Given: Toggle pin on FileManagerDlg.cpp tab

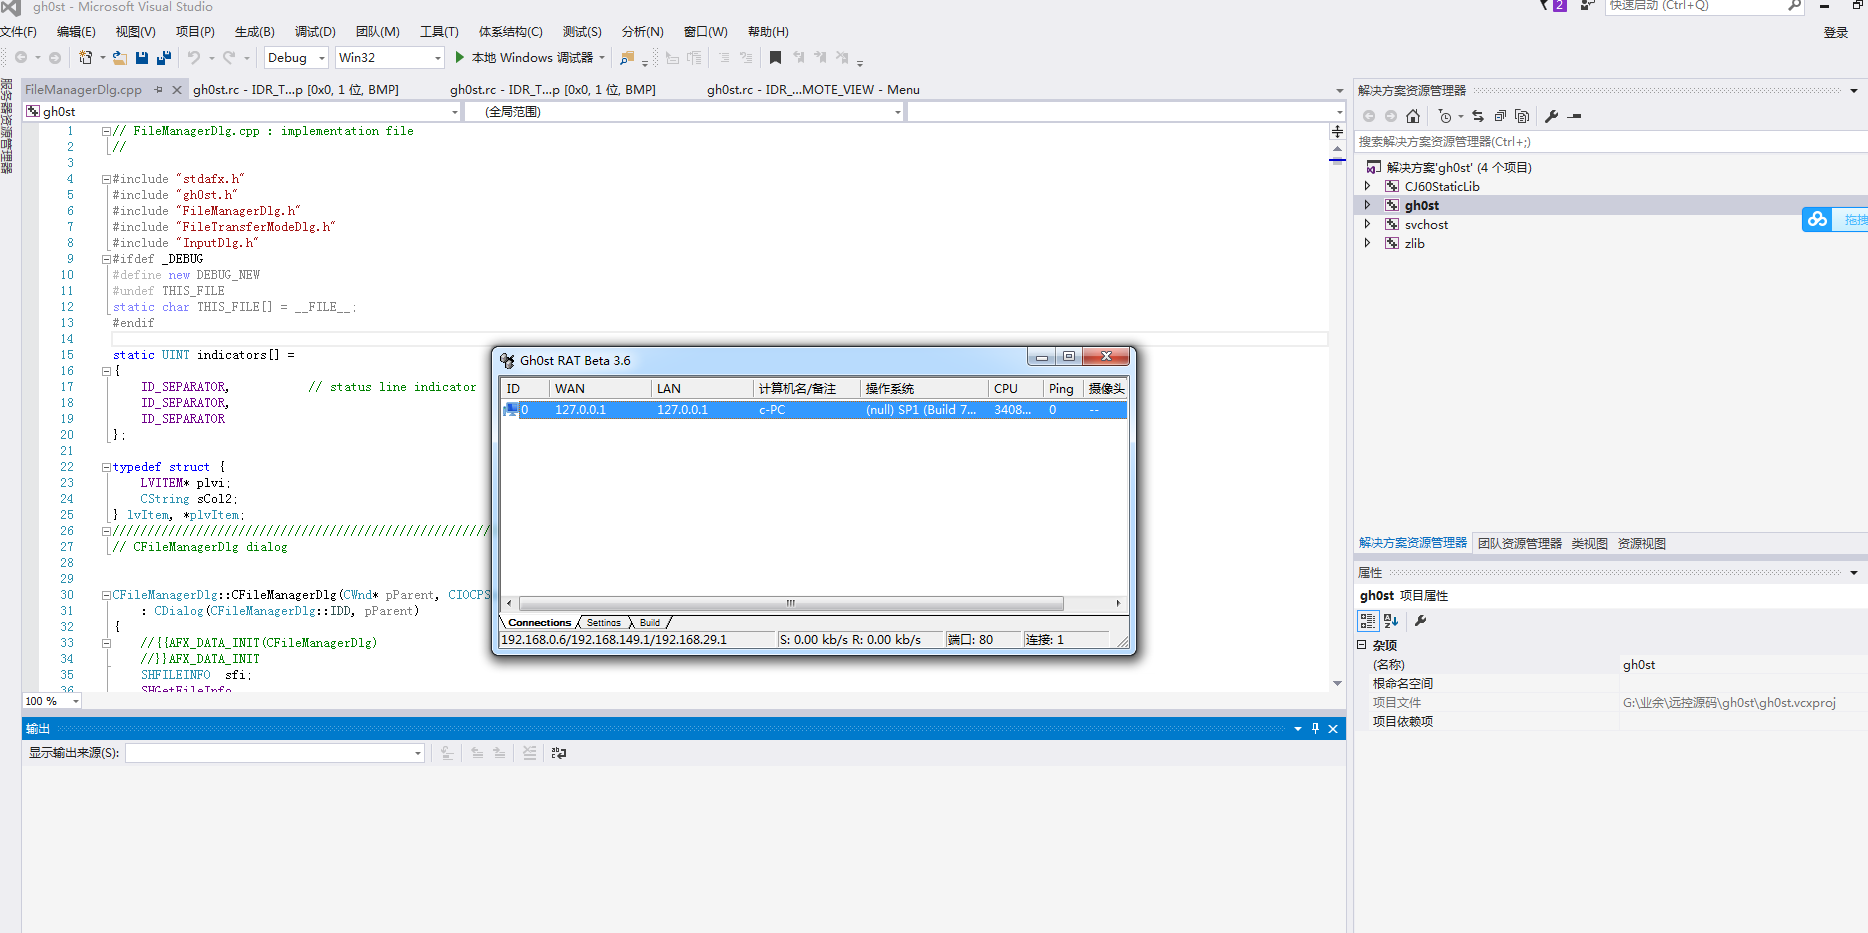Looking at the screenshot, I should click(158, 90).
